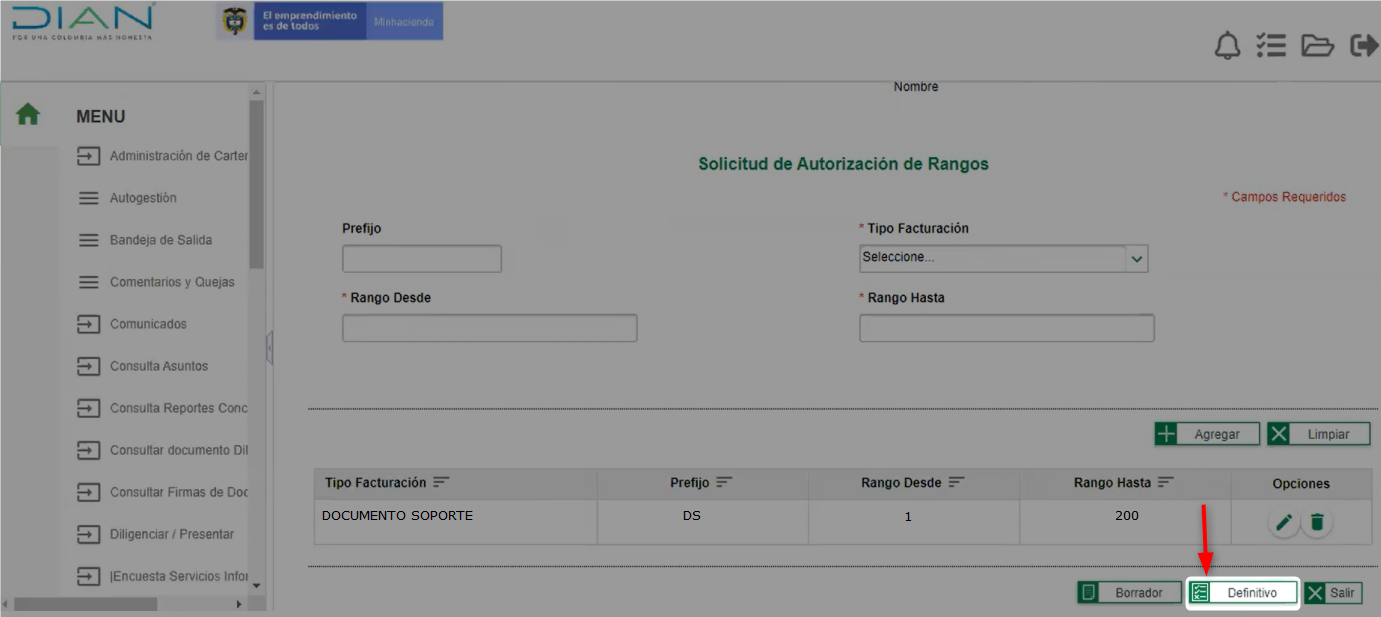The width and height of the screenshot is (1381, 617).
Task: Open the folder icon in top bar
Action: tap(1317, 46)
